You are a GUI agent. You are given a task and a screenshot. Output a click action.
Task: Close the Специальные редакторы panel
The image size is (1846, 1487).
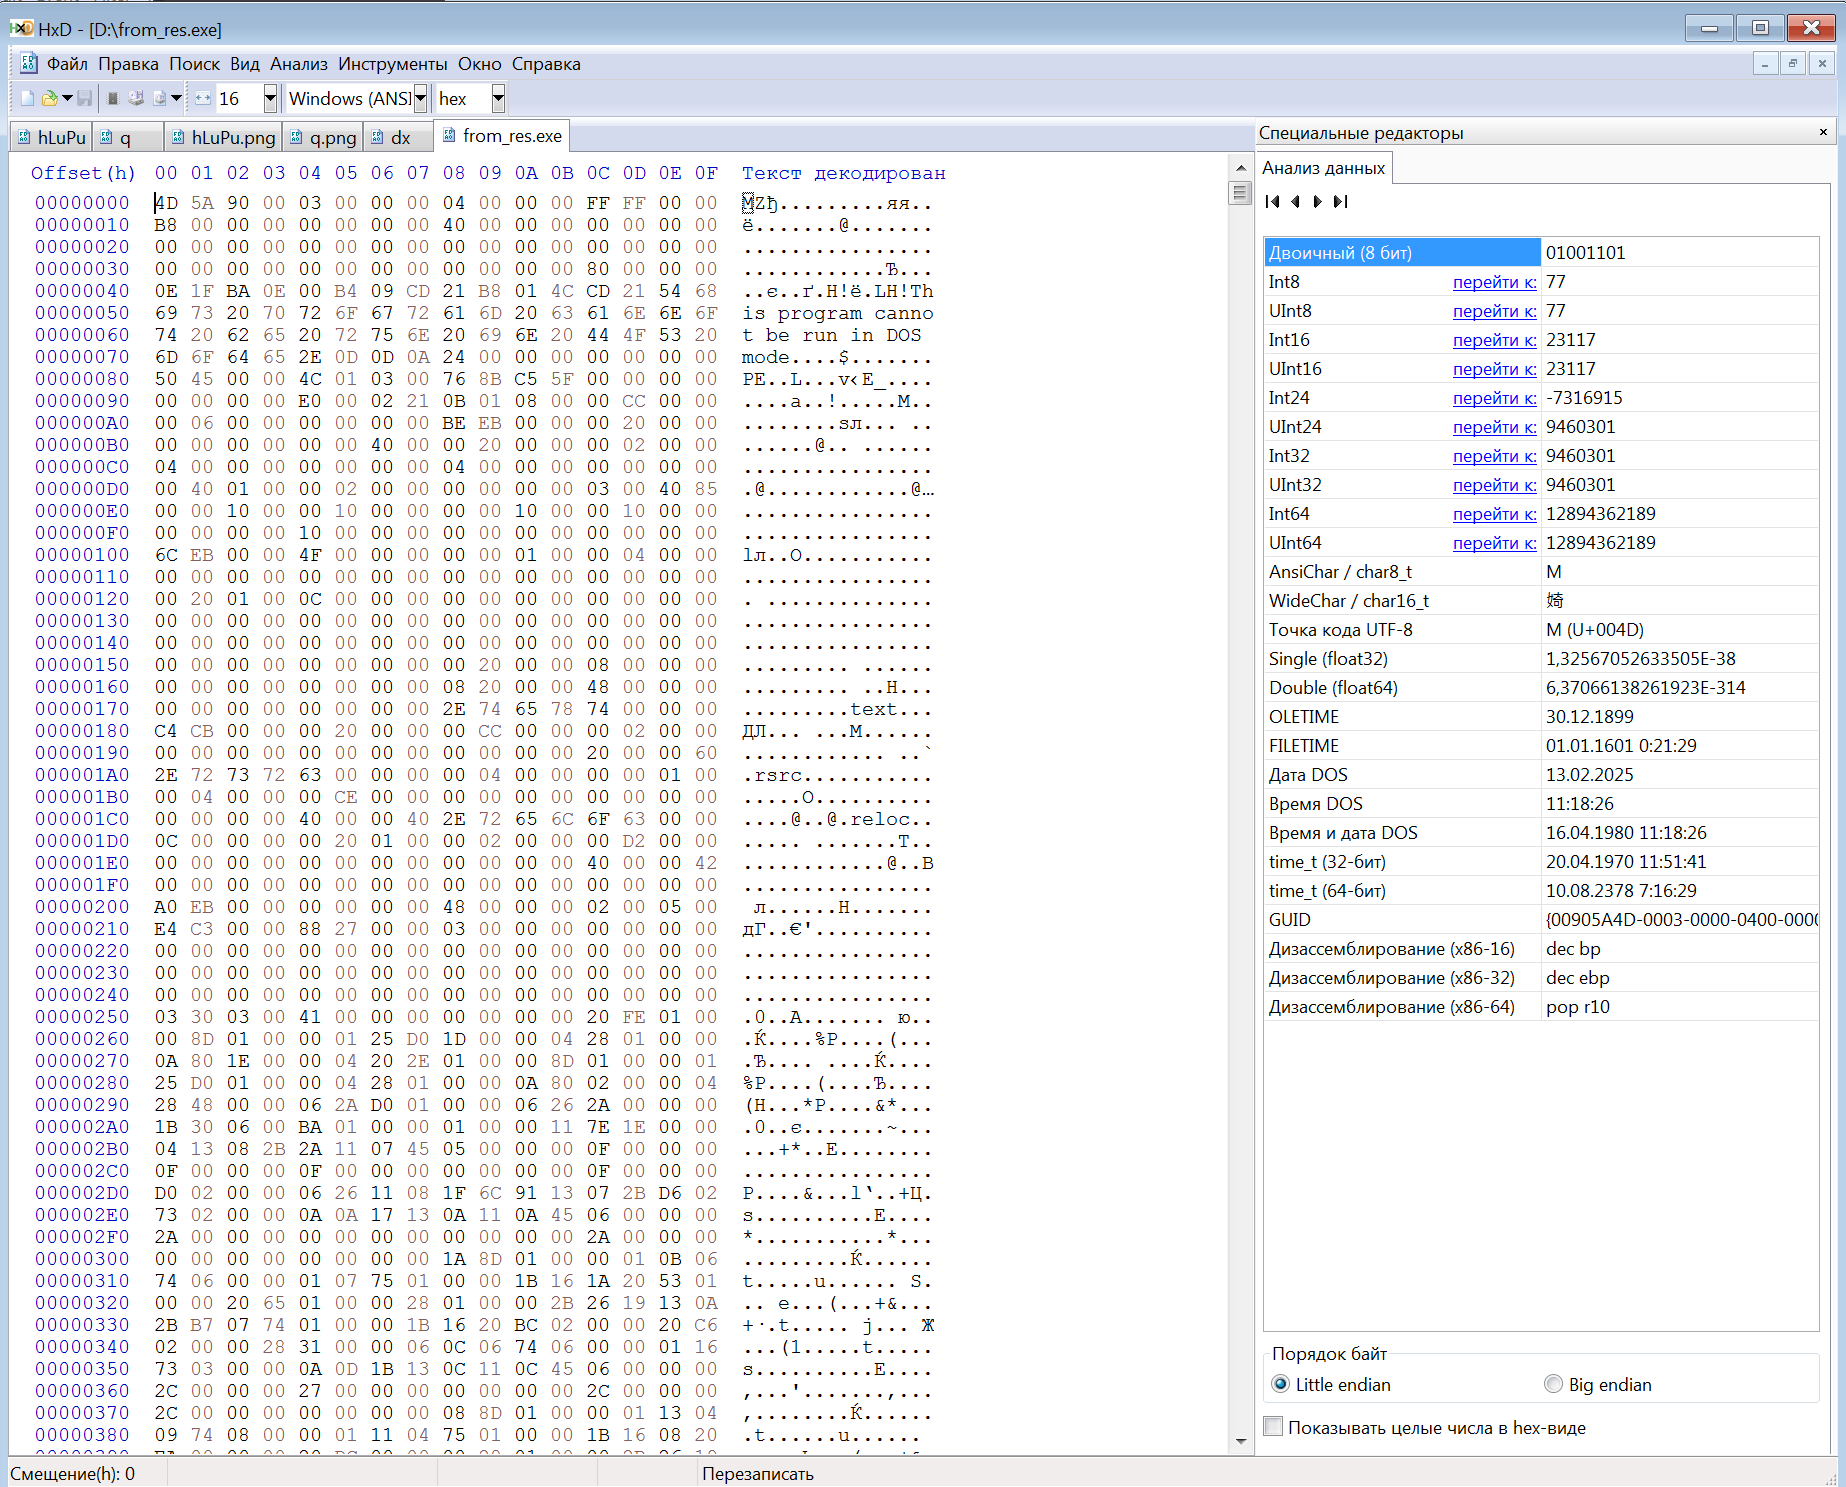click(1822, 132)
